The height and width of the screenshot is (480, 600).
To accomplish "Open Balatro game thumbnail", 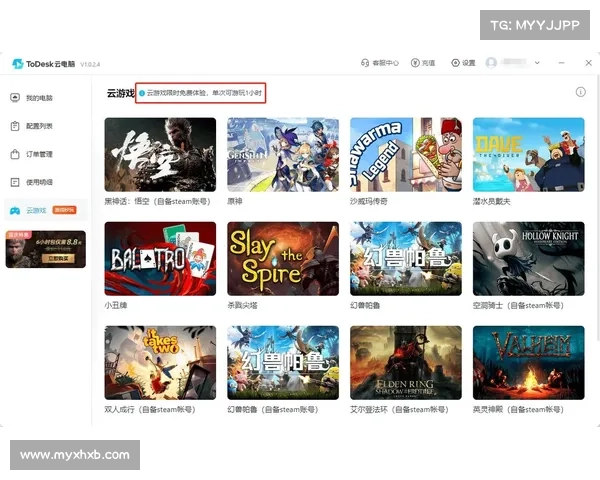I will coord(160,259).
